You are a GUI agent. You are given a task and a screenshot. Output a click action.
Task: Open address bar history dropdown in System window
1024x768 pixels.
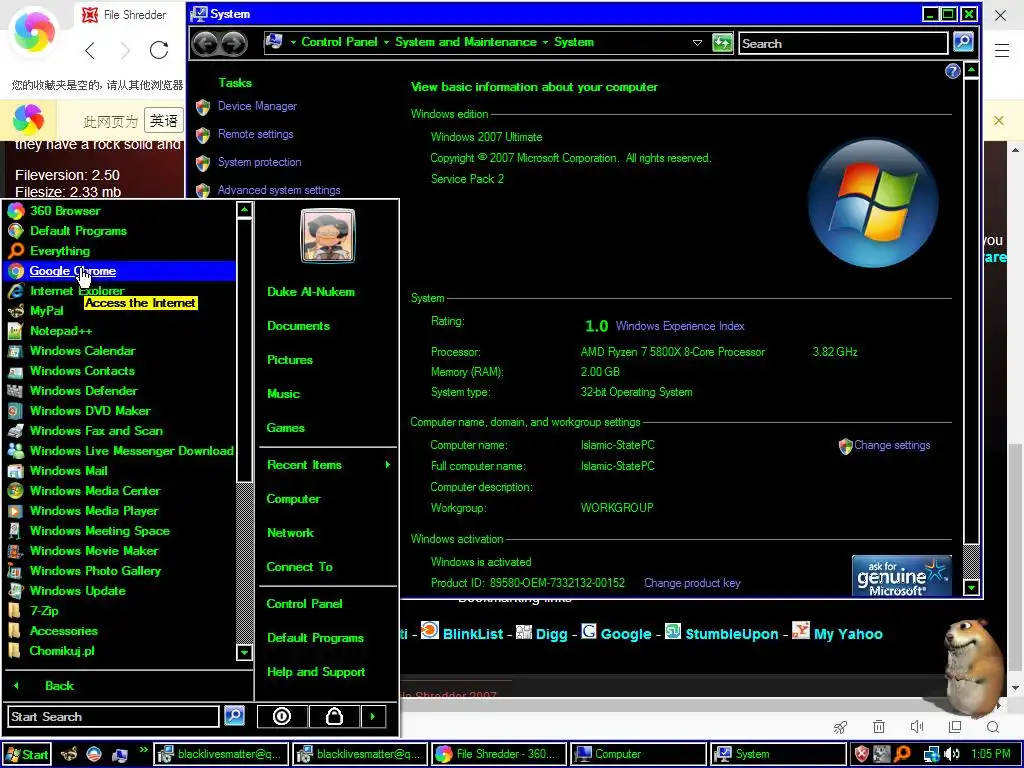tap(697, 43)
